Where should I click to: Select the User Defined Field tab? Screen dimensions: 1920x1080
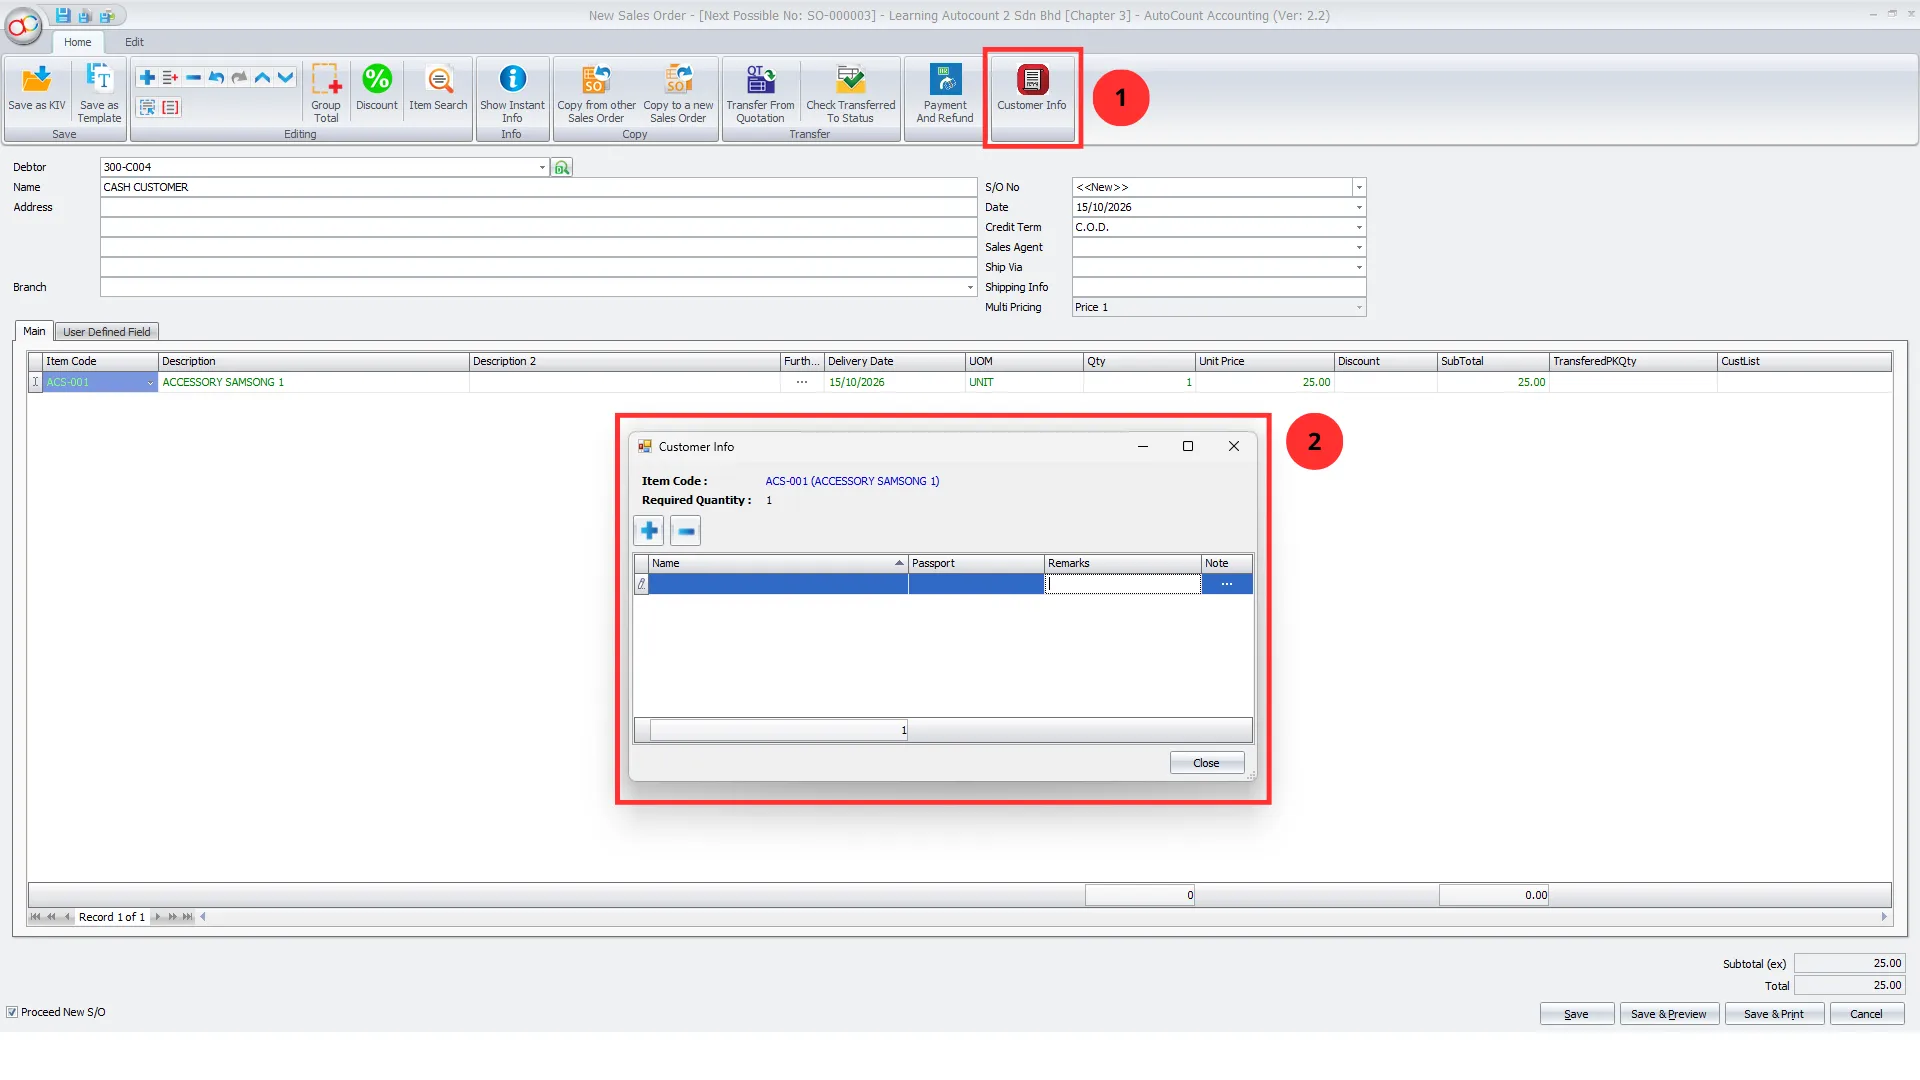106,332
